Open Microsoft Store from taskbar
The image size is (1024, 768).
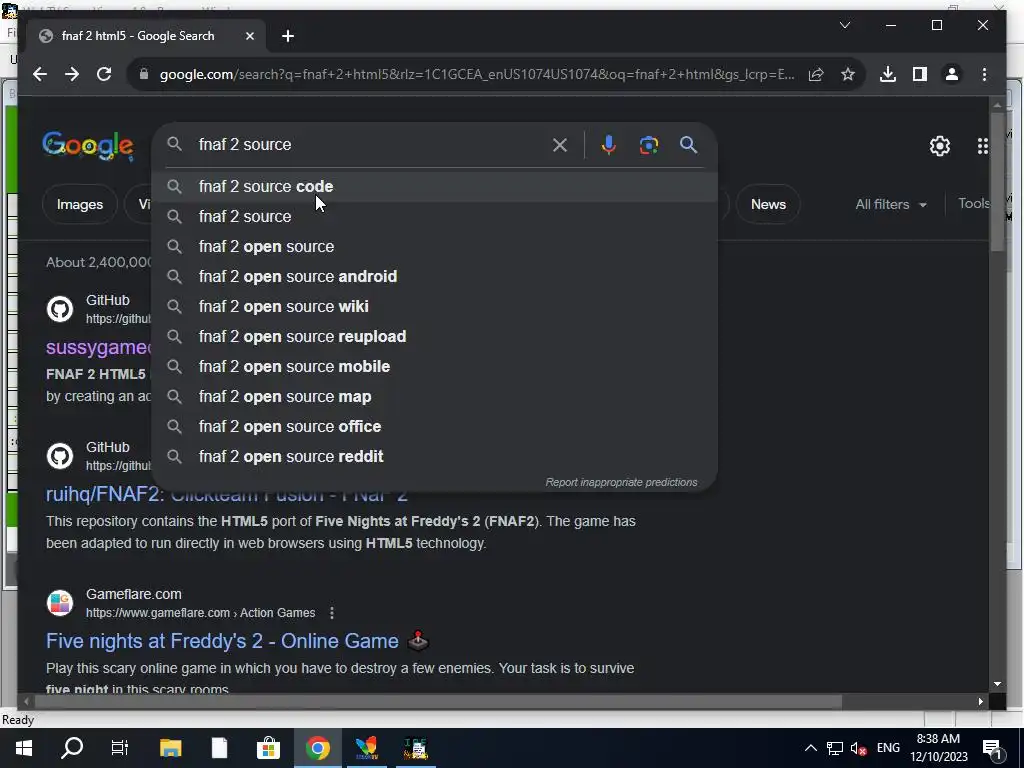pos(268,748)
